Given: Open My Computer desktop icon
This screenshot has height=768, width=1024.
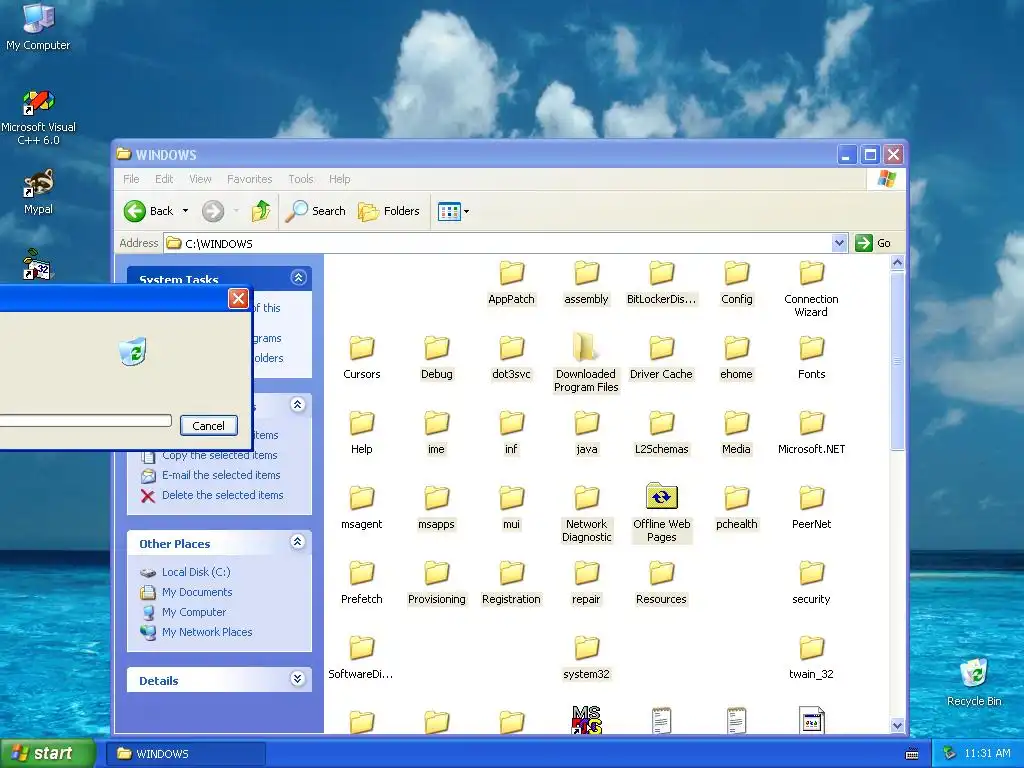Looking at the screenshot, I should pos(38,27).
